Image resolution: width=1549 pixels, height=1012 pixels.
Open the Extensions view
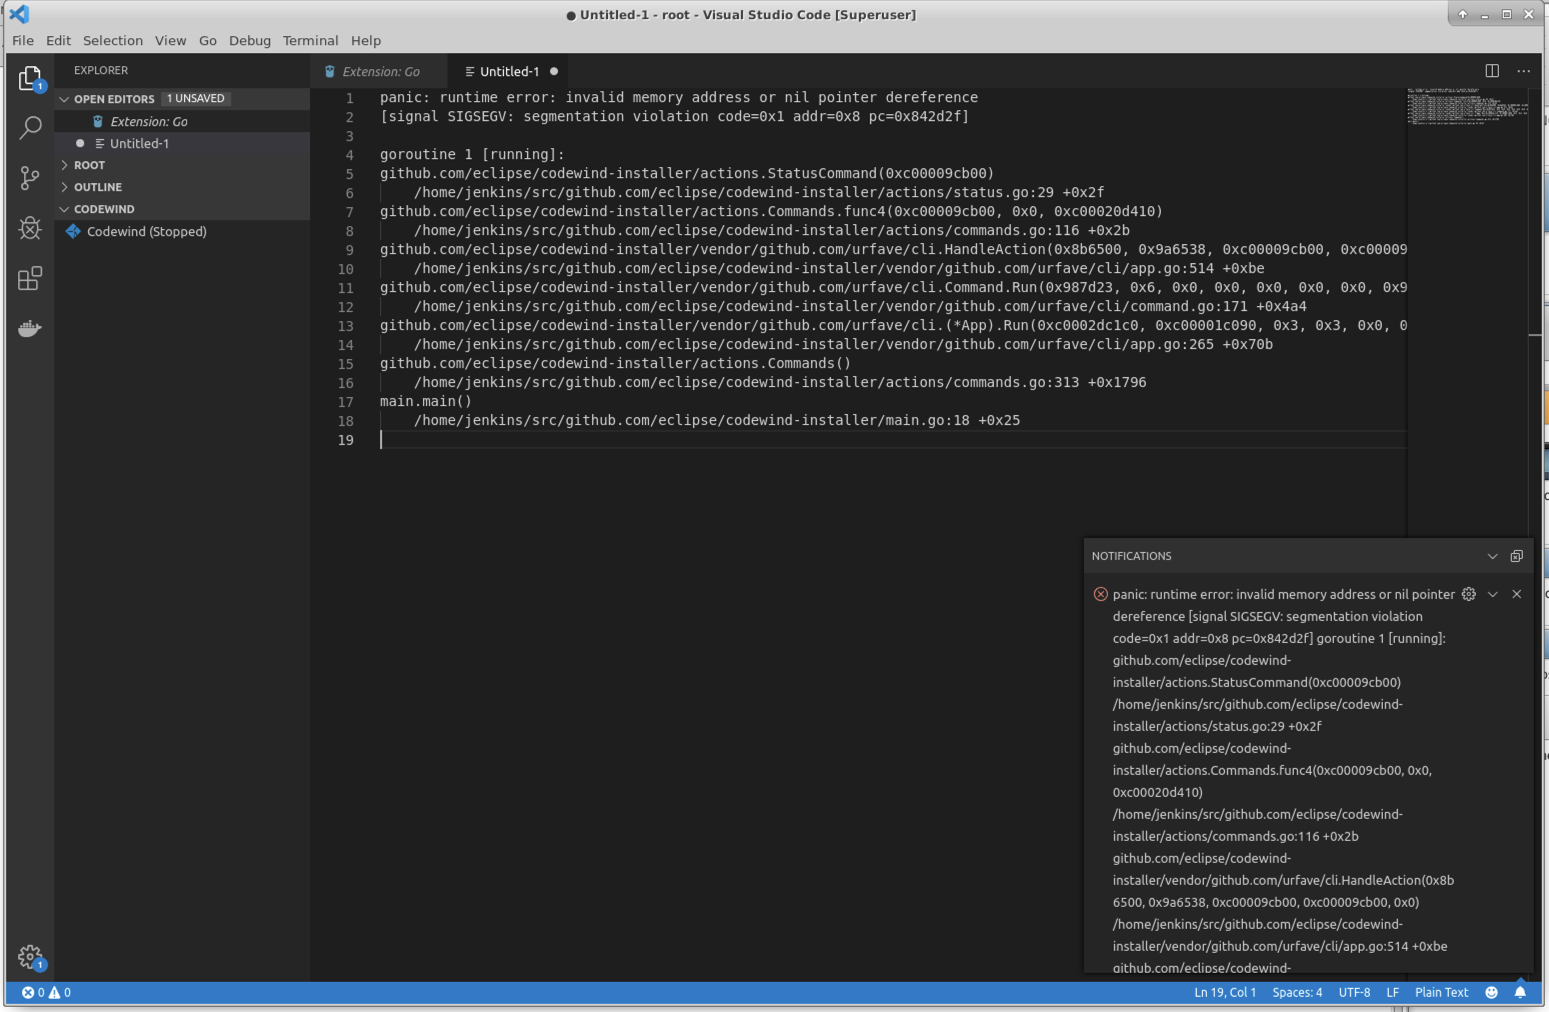tap(30, 278)
